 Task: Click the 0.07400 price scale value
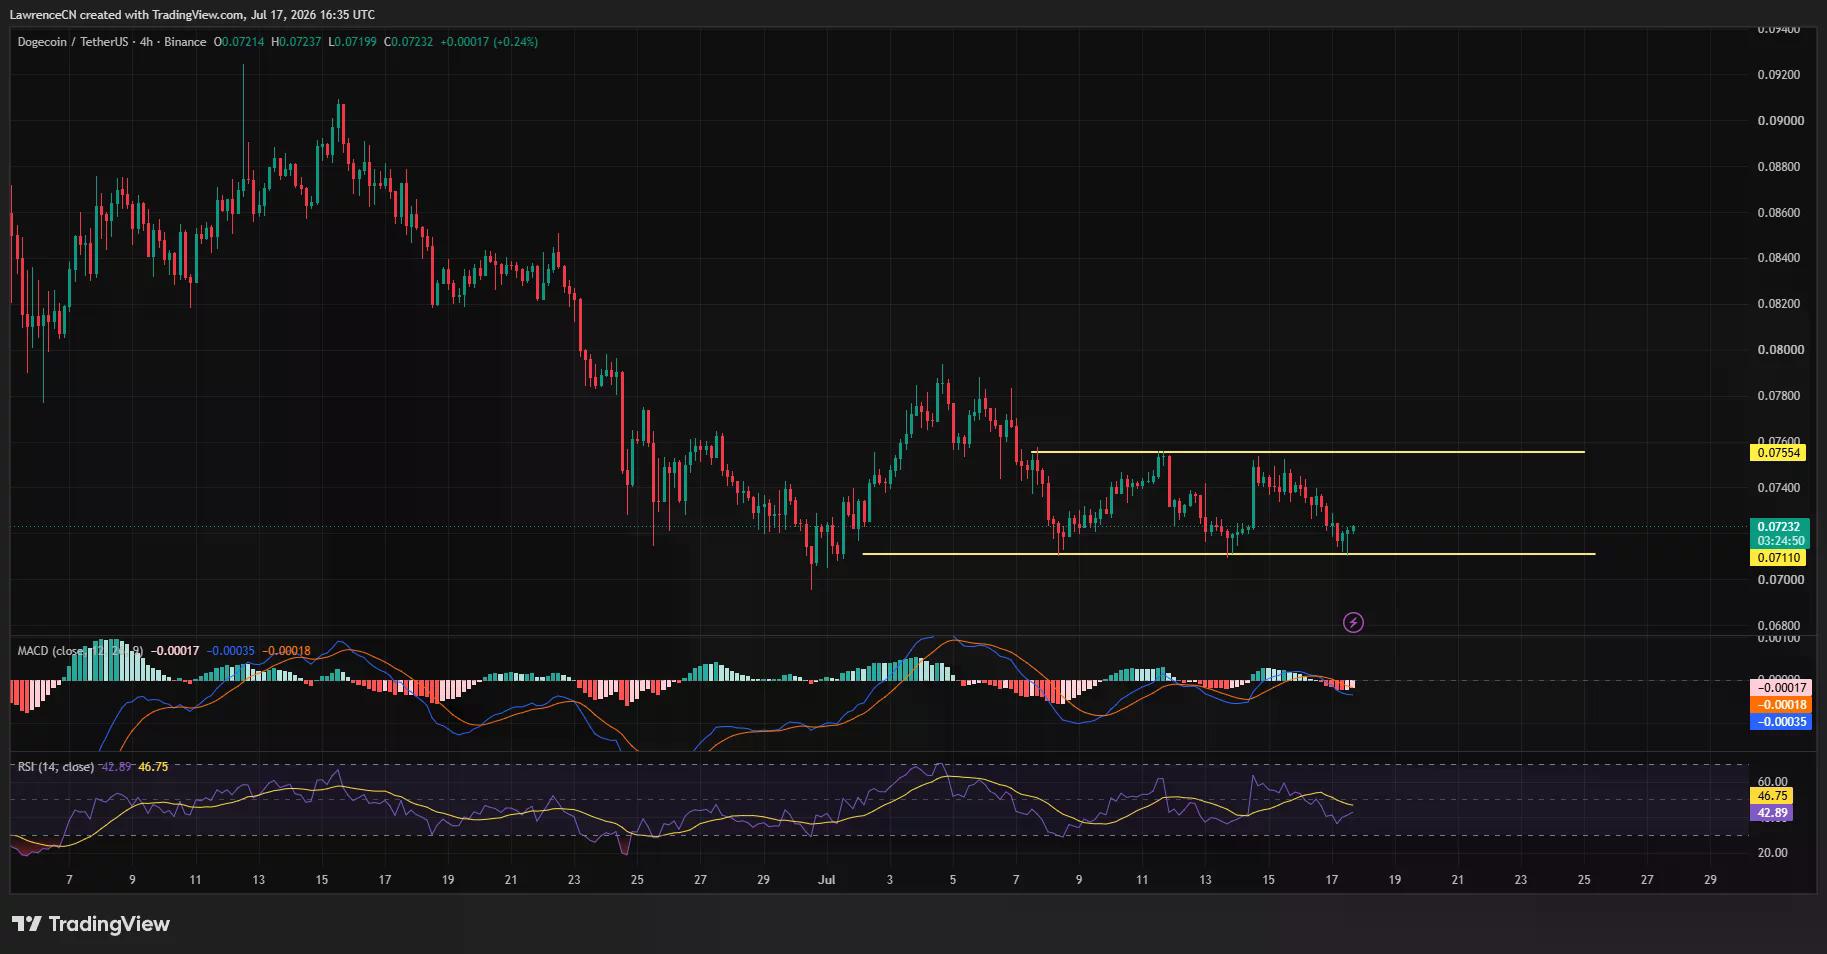[1779, 488]
